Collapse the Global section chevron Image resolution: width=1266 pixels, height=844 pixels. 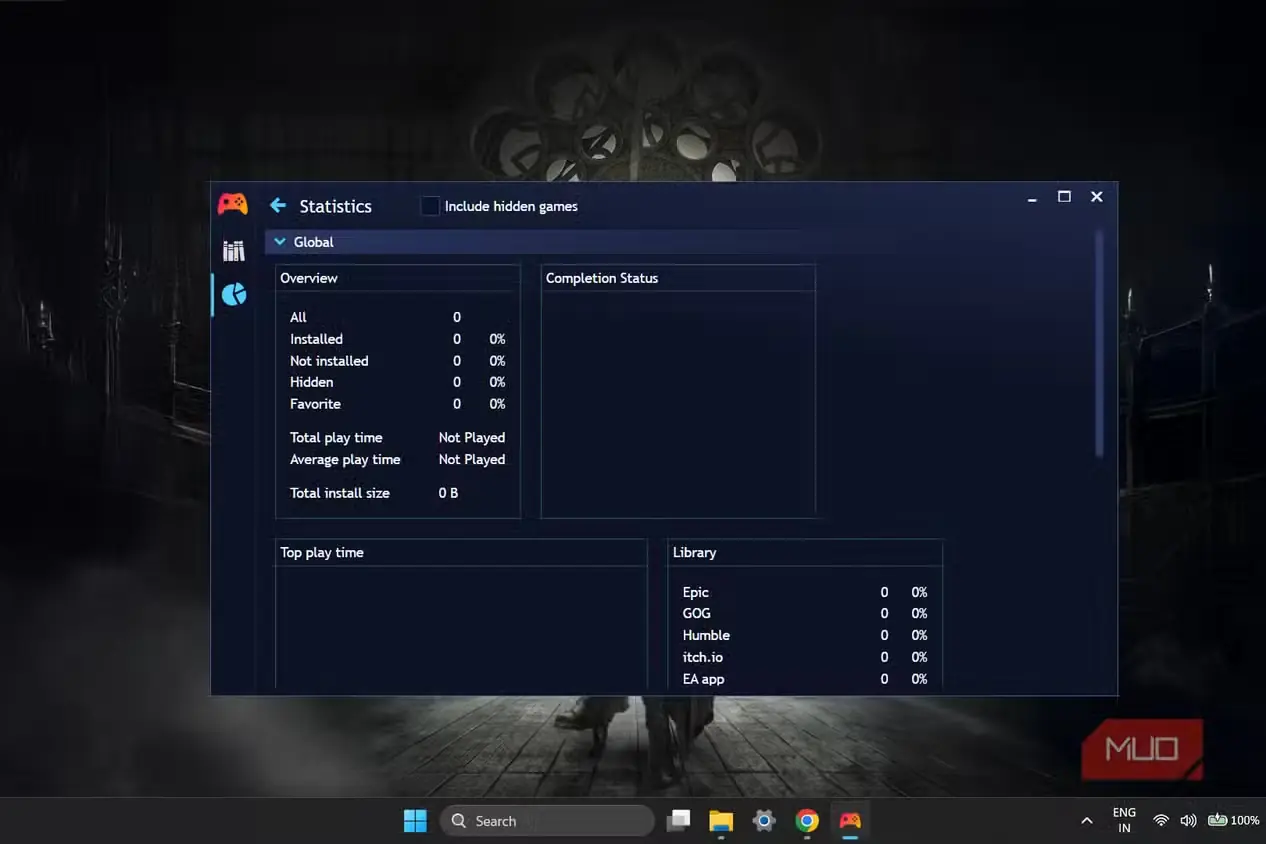pyautogui.click(x=280, y=242)
